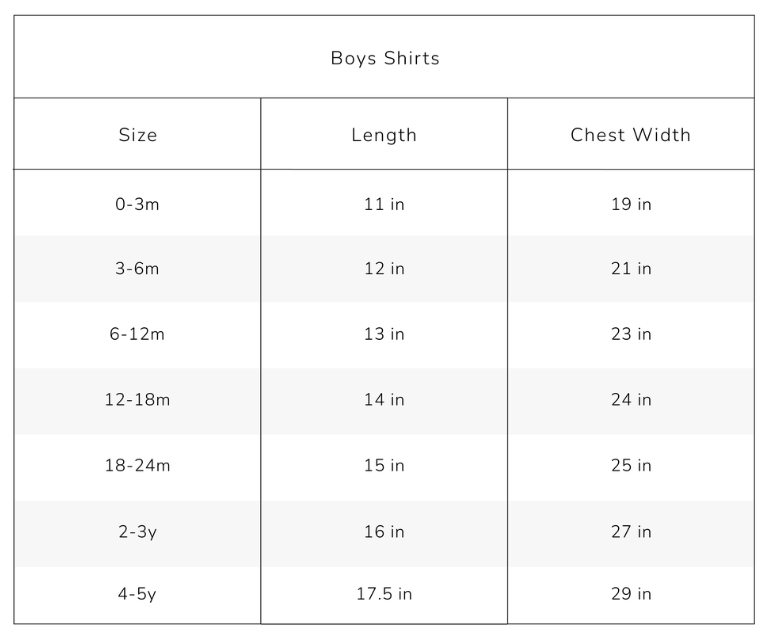The height and width of the screenshot is (637, 771).
Task: Select the 13 in length cell
Action: pos(384,334)
